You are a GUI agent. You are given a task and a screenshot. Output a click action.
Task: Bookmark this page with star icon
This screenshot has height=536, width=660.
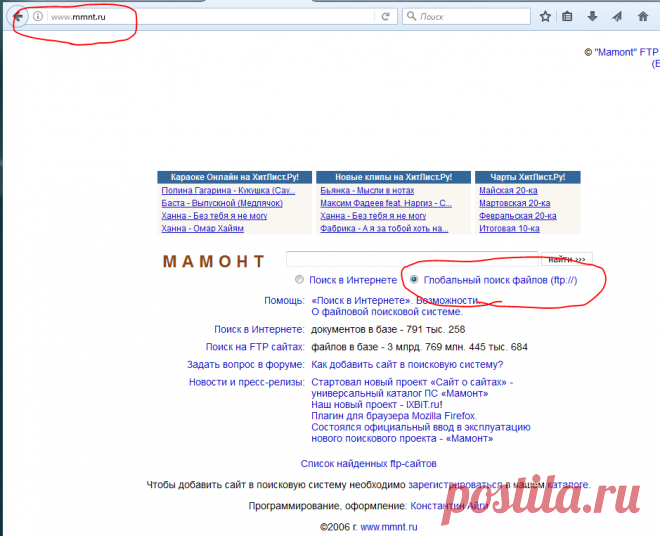(545, 16)
